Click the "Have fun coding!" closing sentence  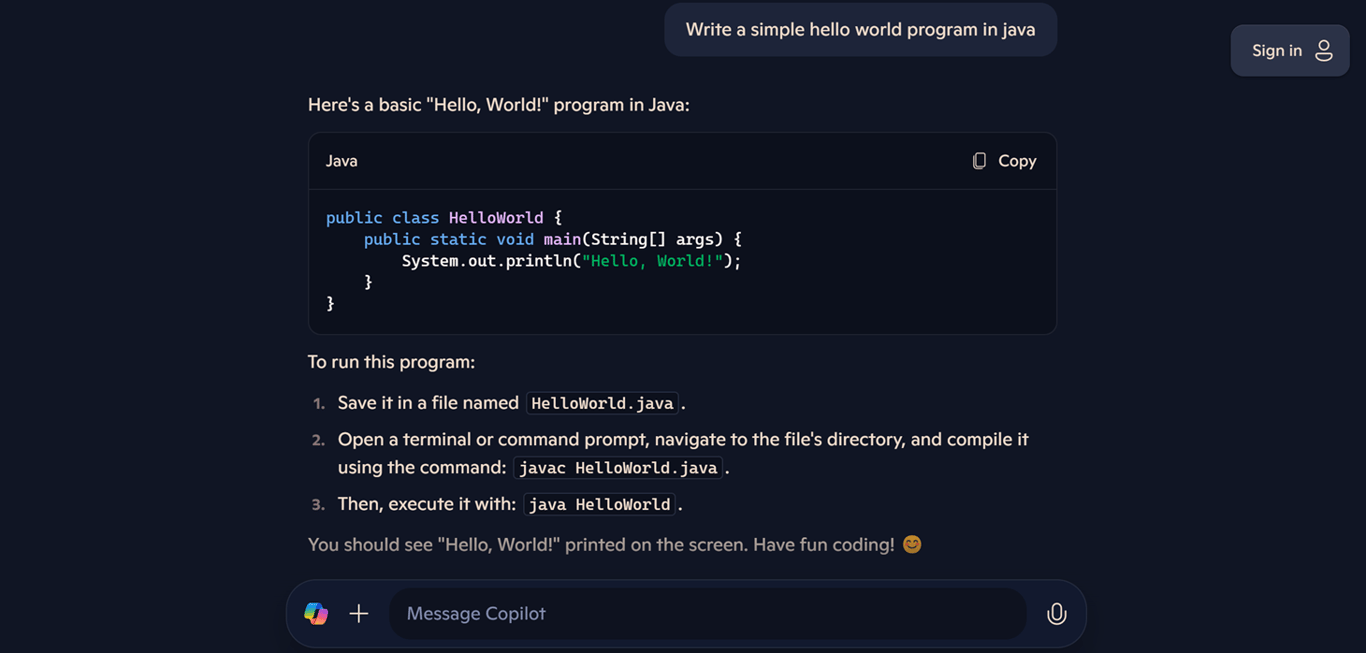[823, 544]
